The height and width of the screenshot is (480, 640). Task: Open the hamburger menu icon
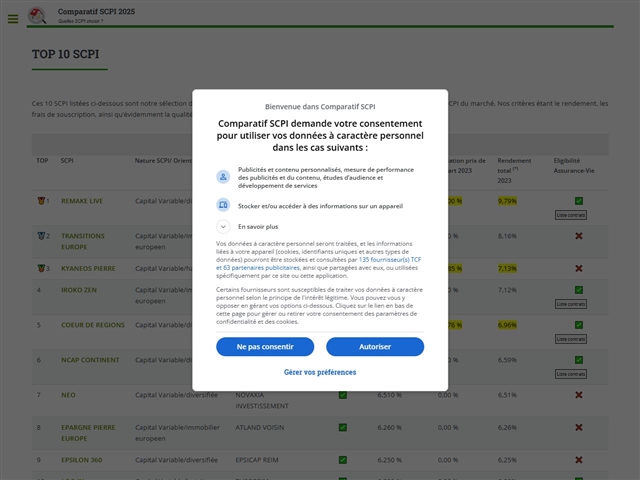[13, 19]
